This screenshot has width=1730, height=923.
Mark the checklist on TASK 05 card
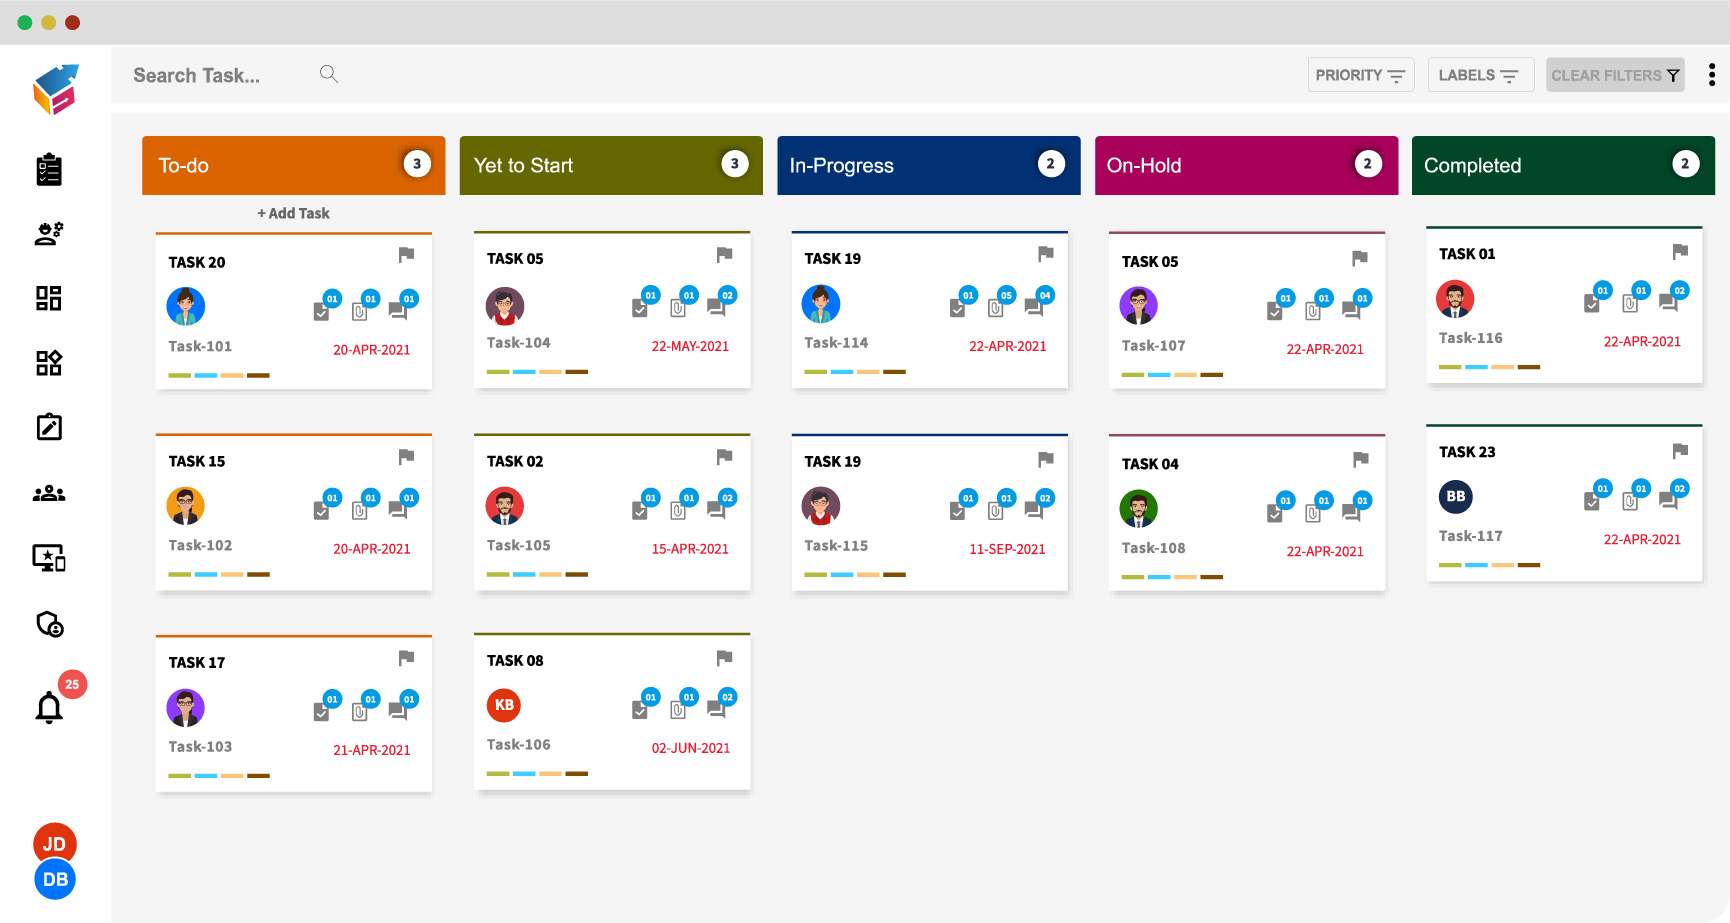tap(641, 307)
